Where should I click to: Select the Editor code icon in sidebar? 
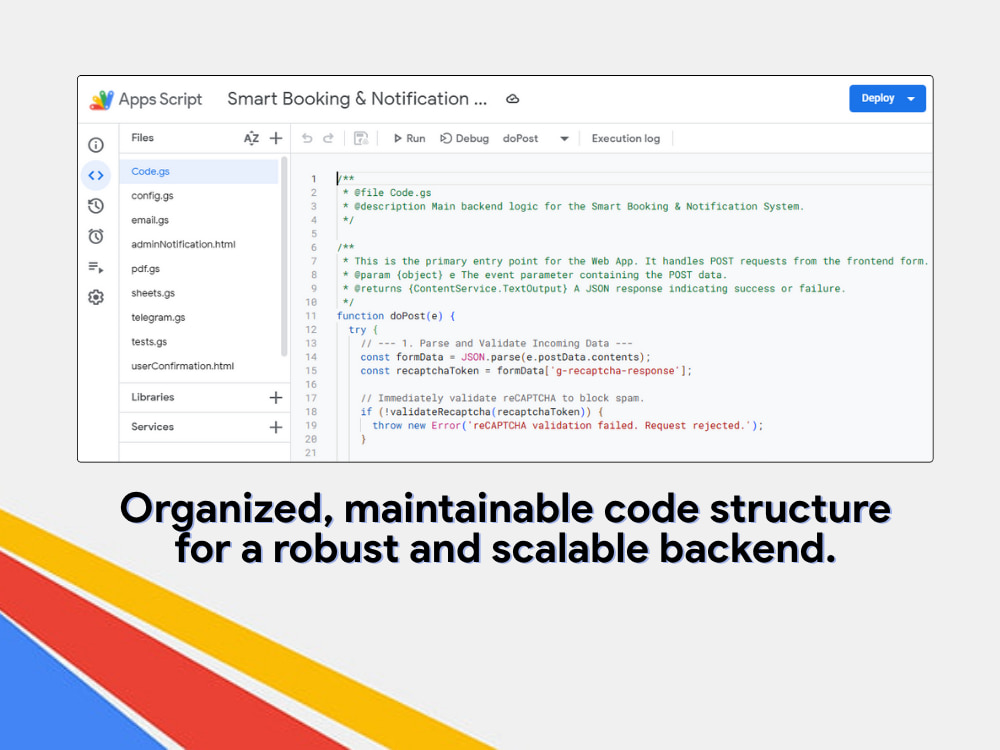point(96,175)
